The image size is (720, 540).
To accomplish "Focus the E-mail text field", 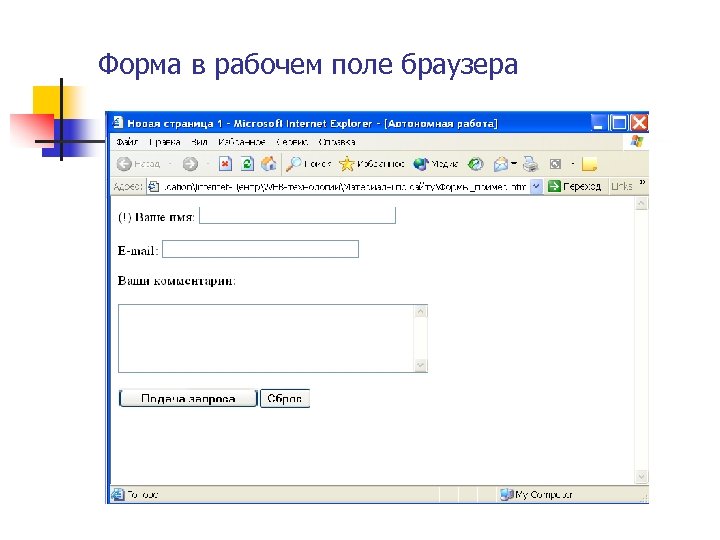I will click(260, 249).
